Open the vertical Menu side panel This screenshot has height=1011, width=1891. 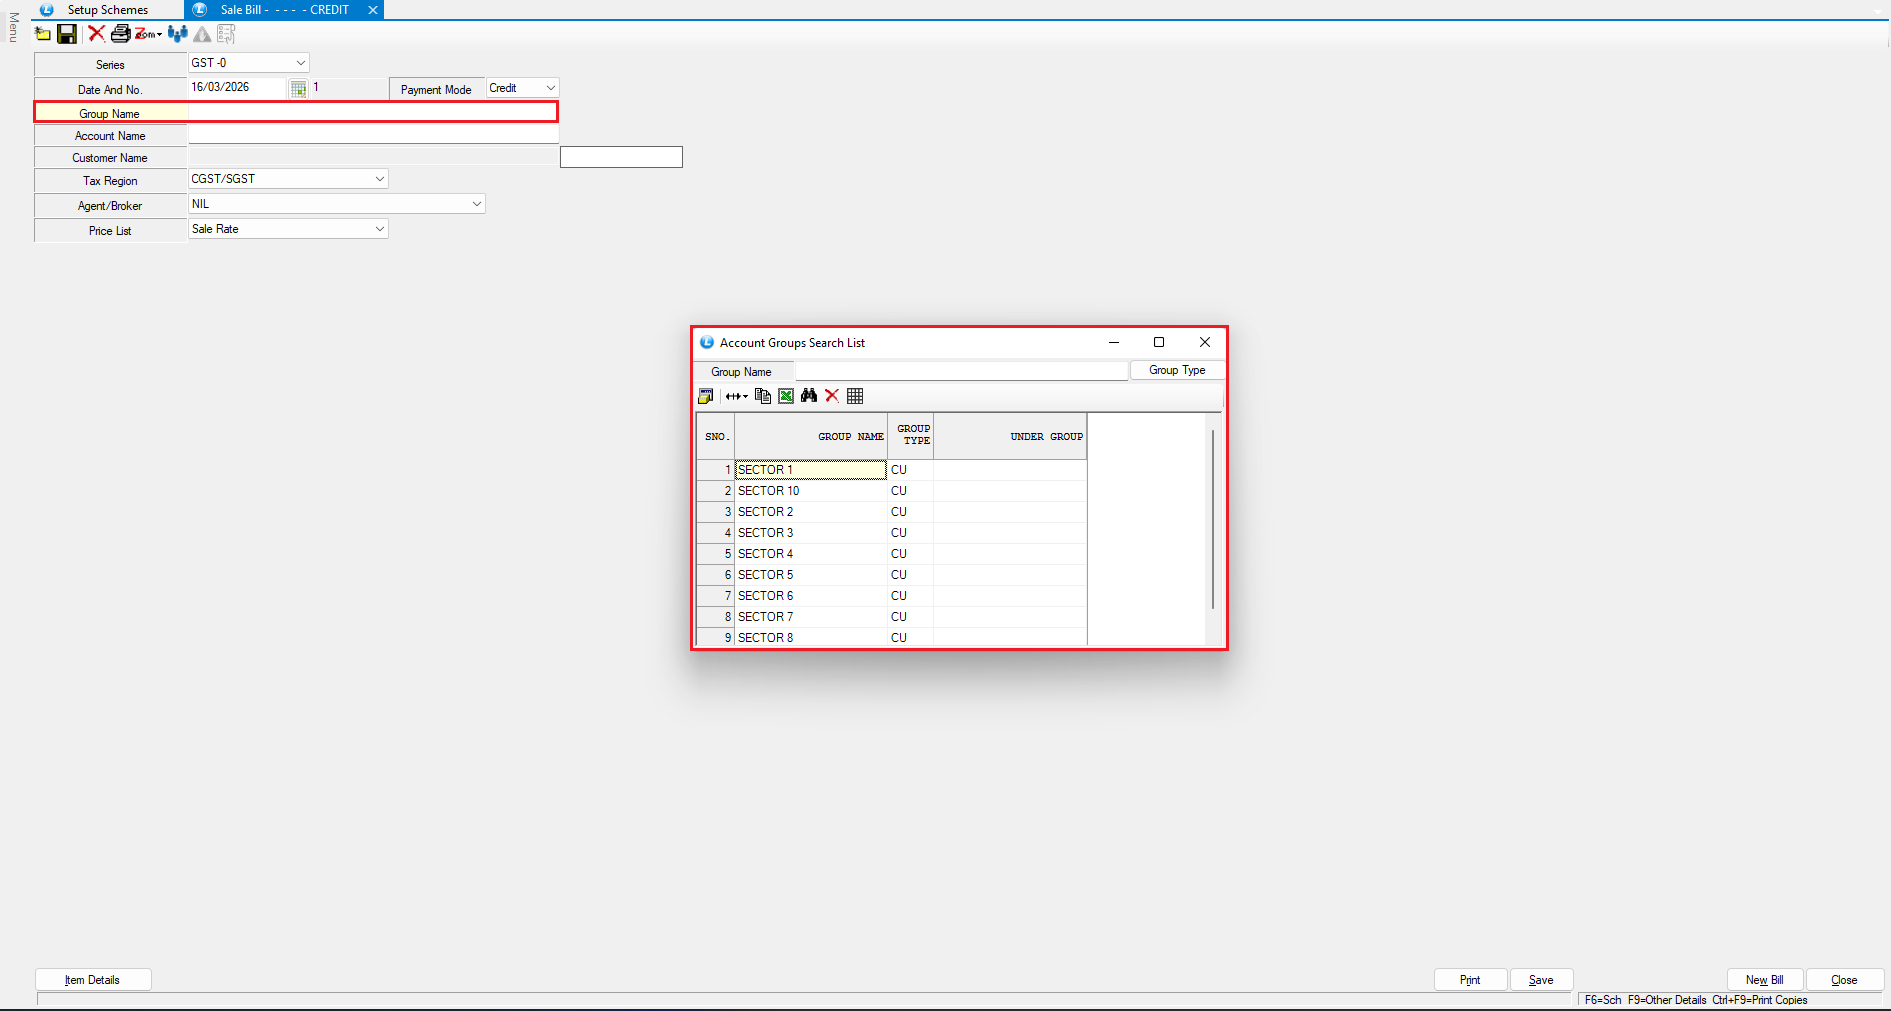click(x=13, y=27)
